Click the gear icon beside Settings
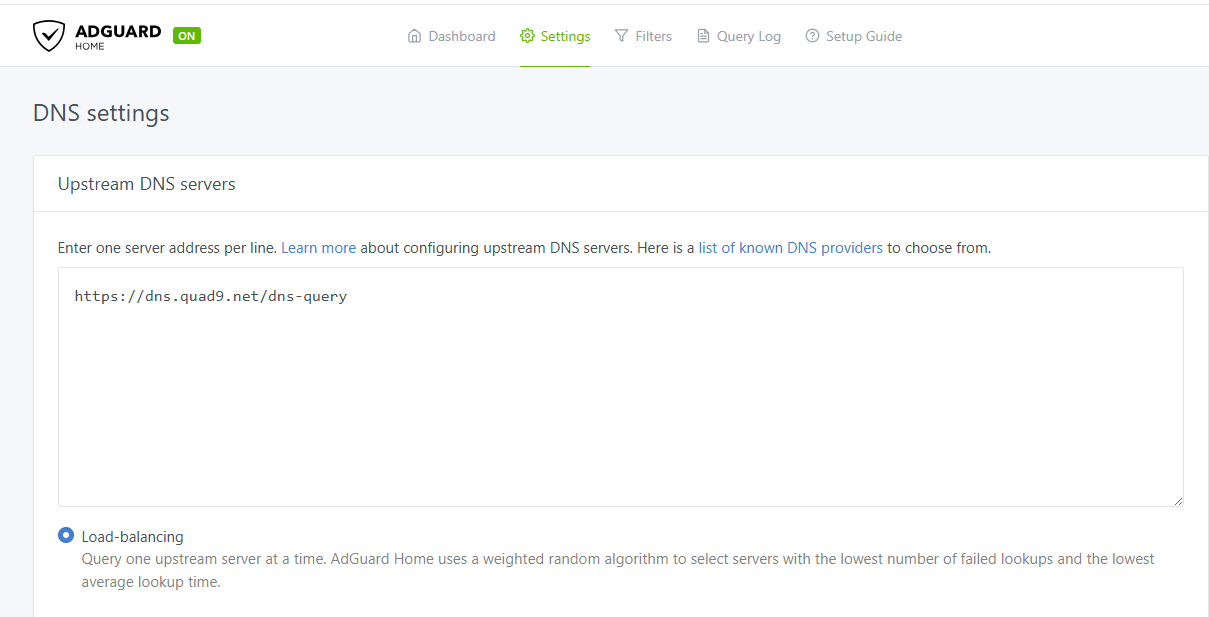Screen dimensions: 1209x617 [527, 36]
